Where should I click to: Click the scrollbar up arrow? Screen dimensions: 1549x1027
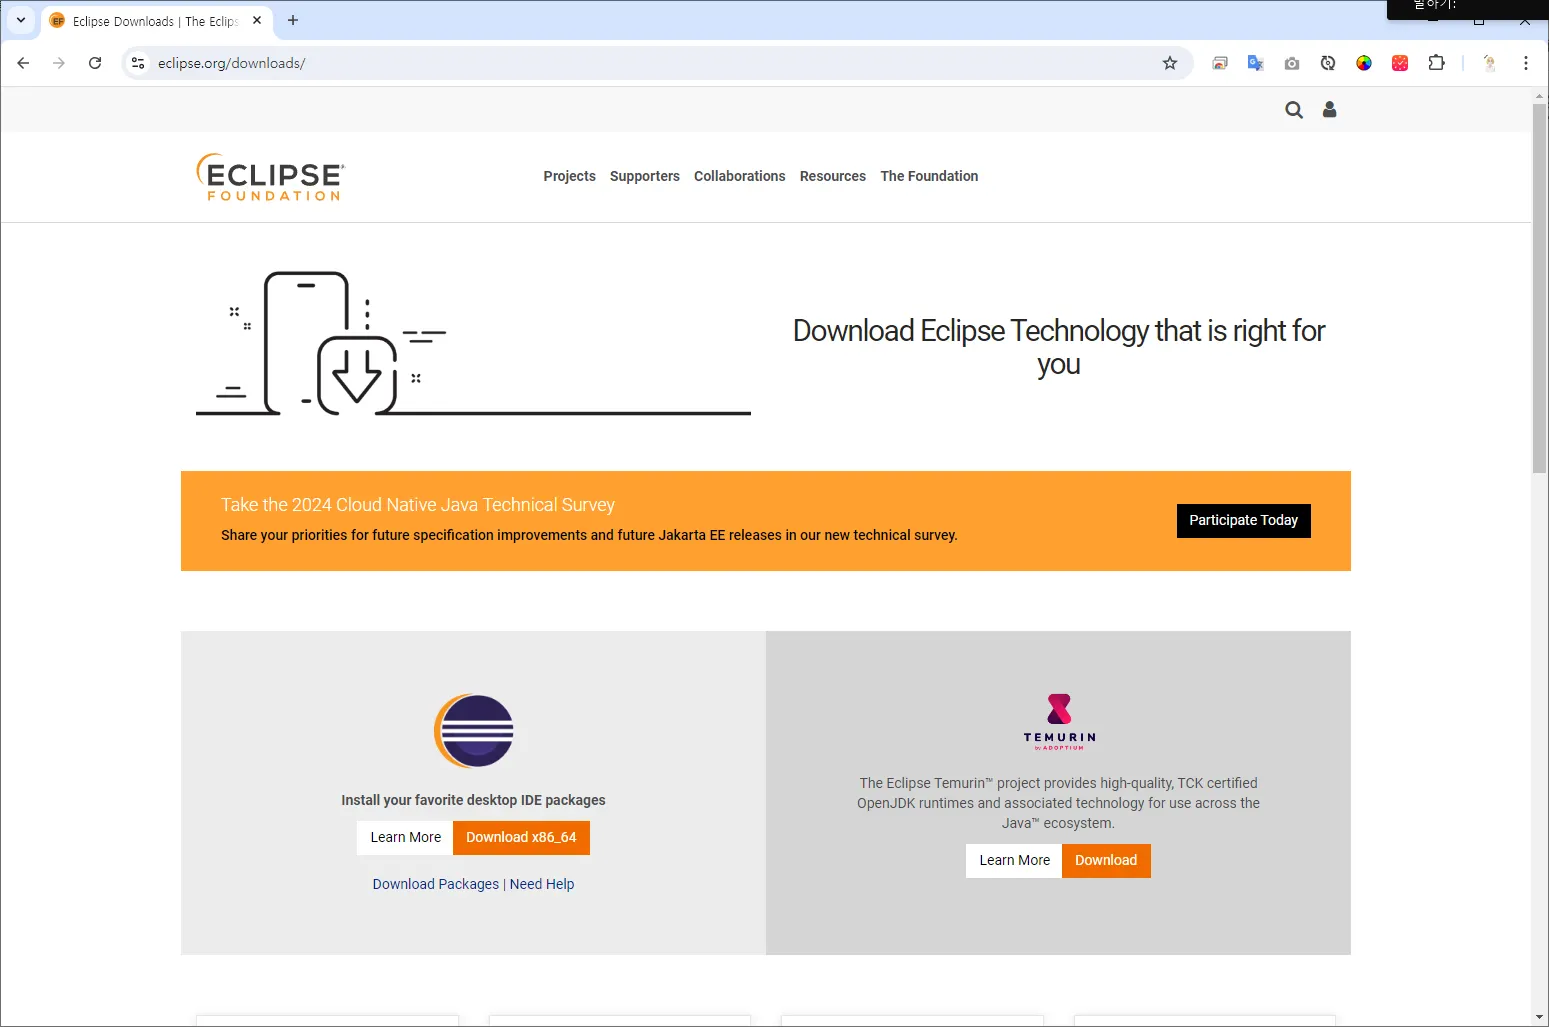click(1540, 96)
